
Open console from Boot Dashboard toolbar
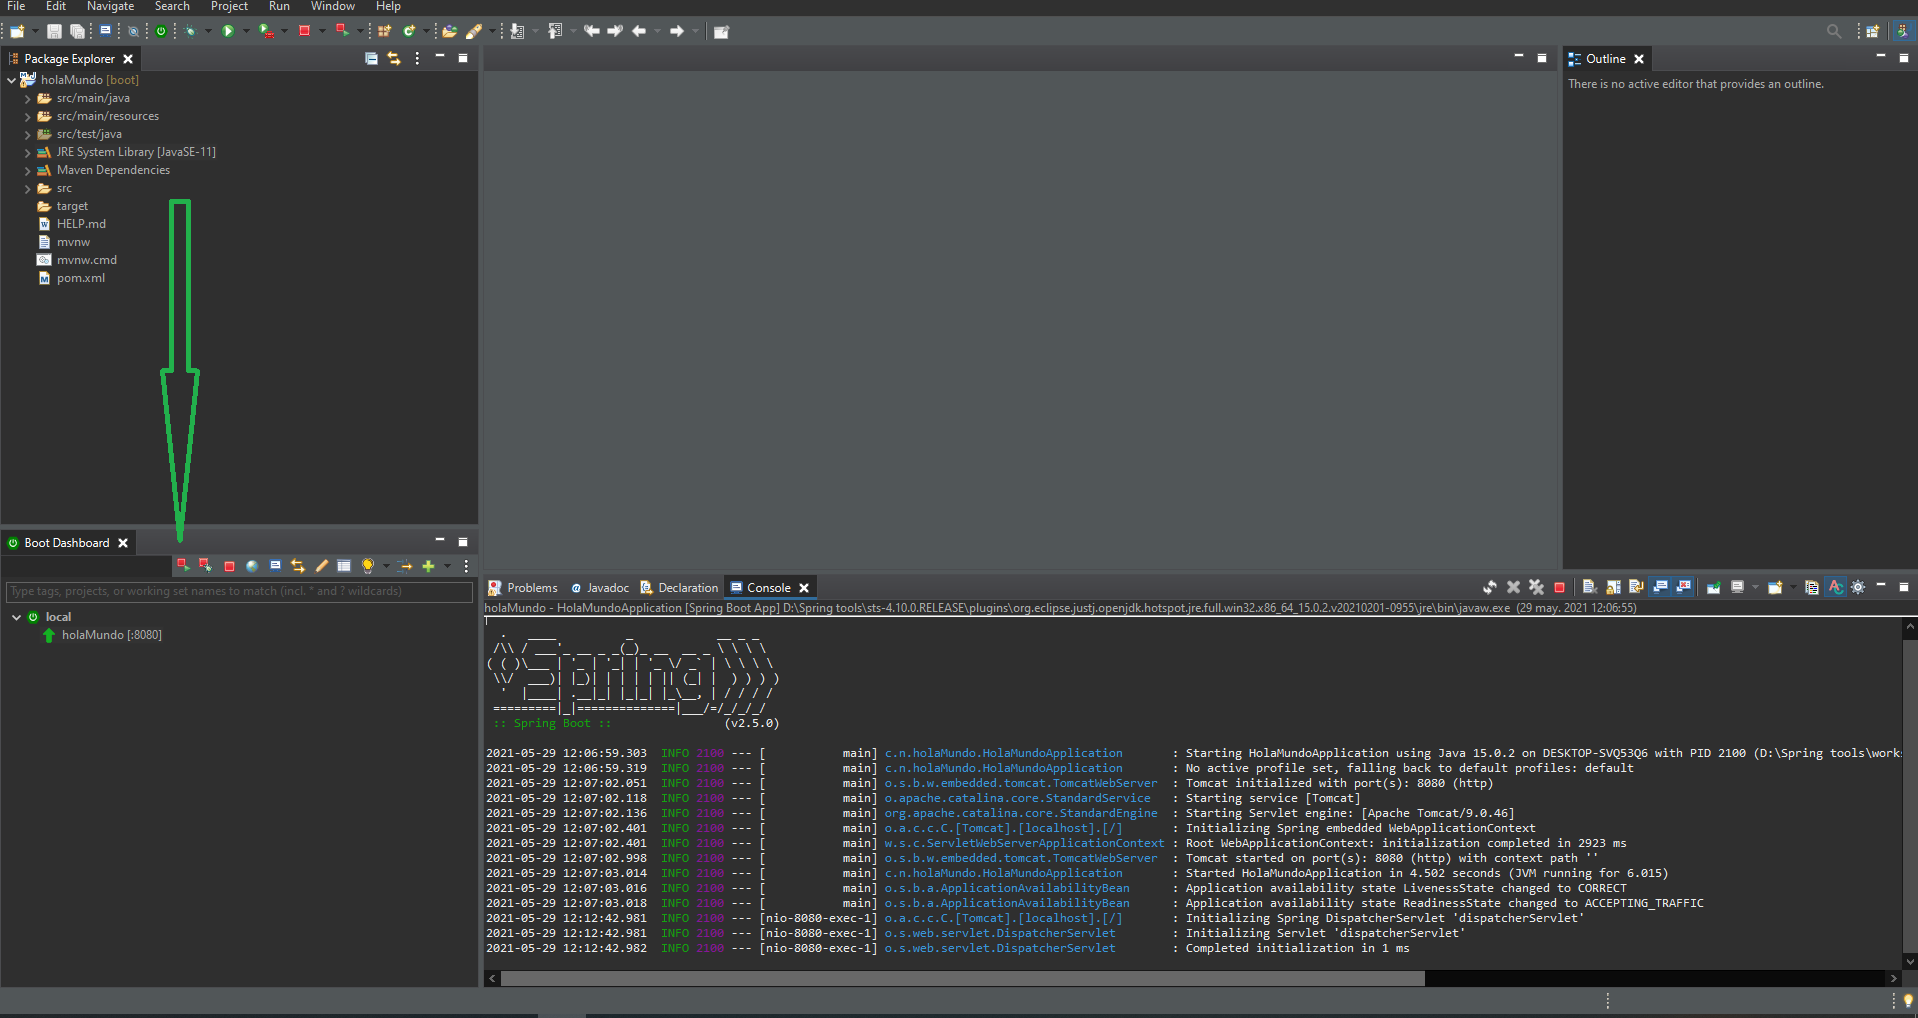pos(275,566)
